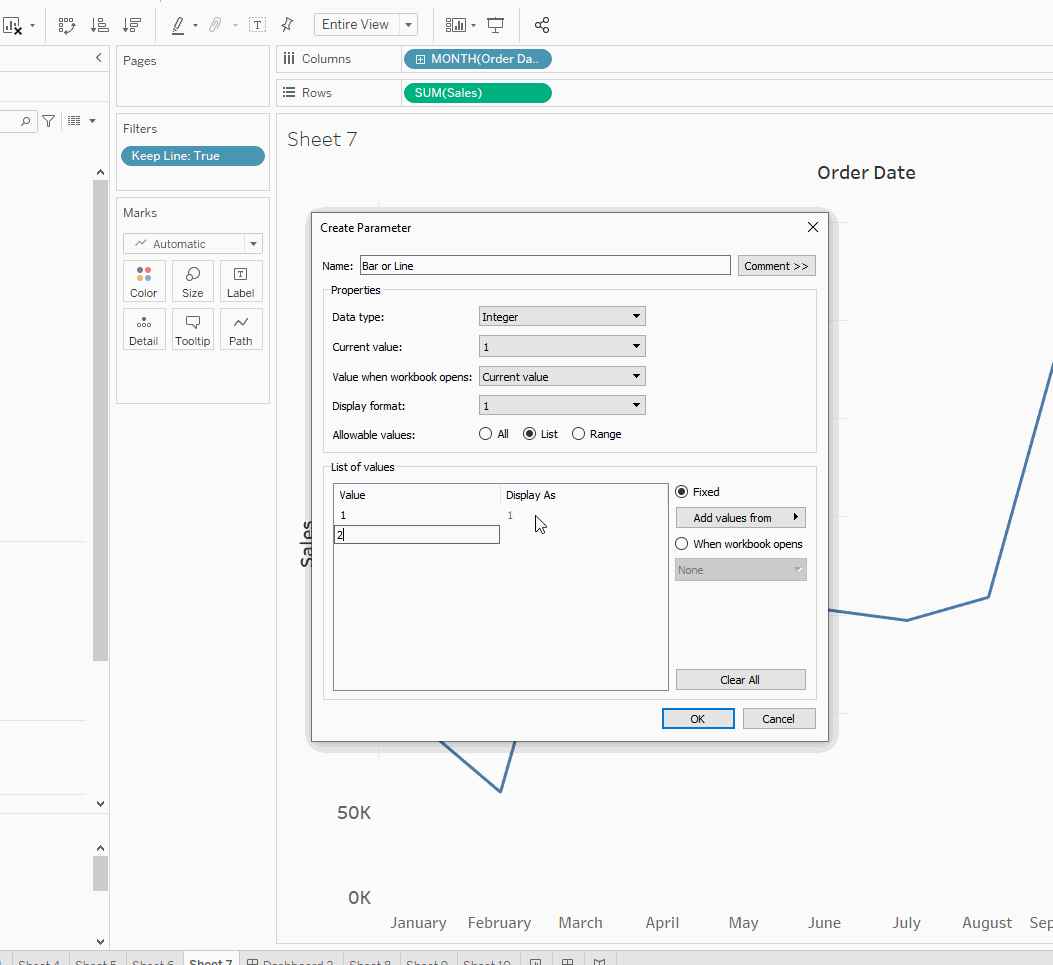Click the data pane vertical scrollbar thumb
Screen dimensions: 1053x965
(100, 420)
